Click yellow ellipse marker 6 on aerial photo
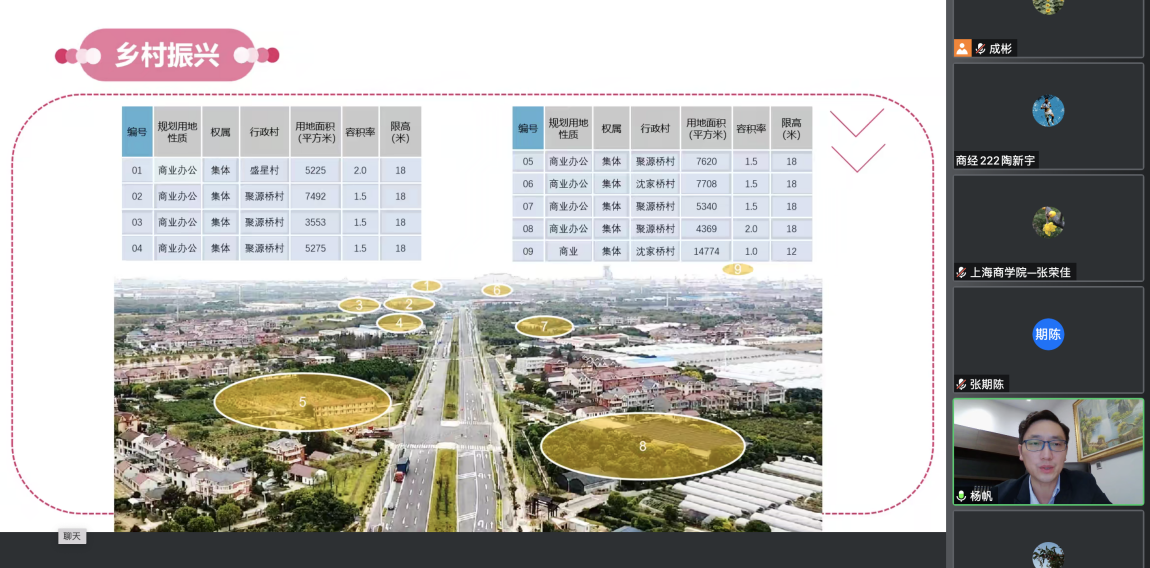This screenshot has height=568, width=1150. click(x=497, y=290)
